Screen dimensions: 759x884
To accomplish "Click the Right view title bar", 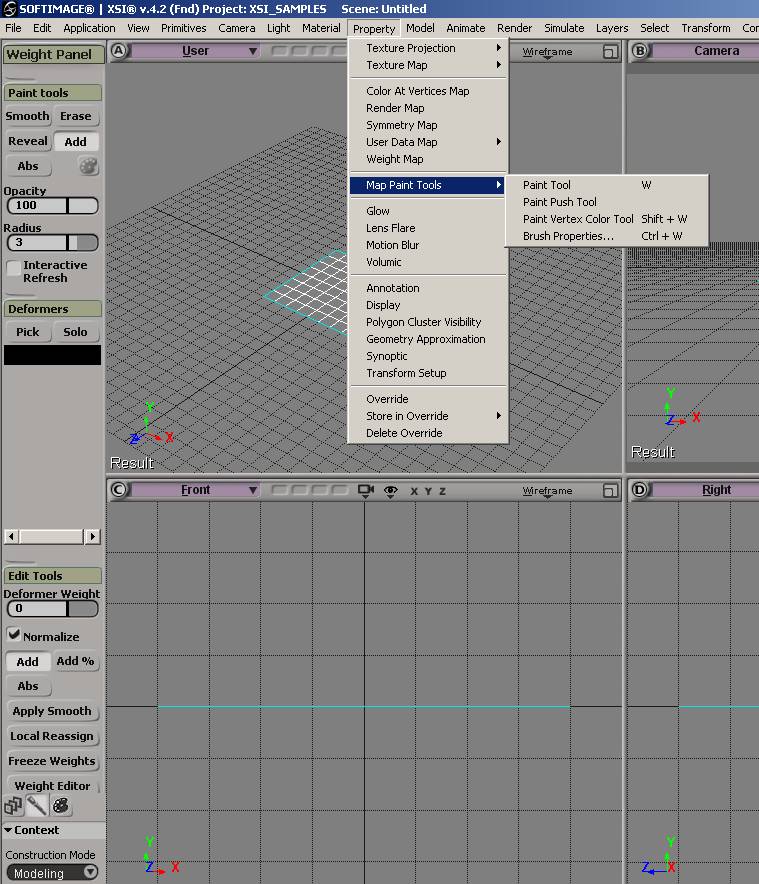I will [705, 490].
